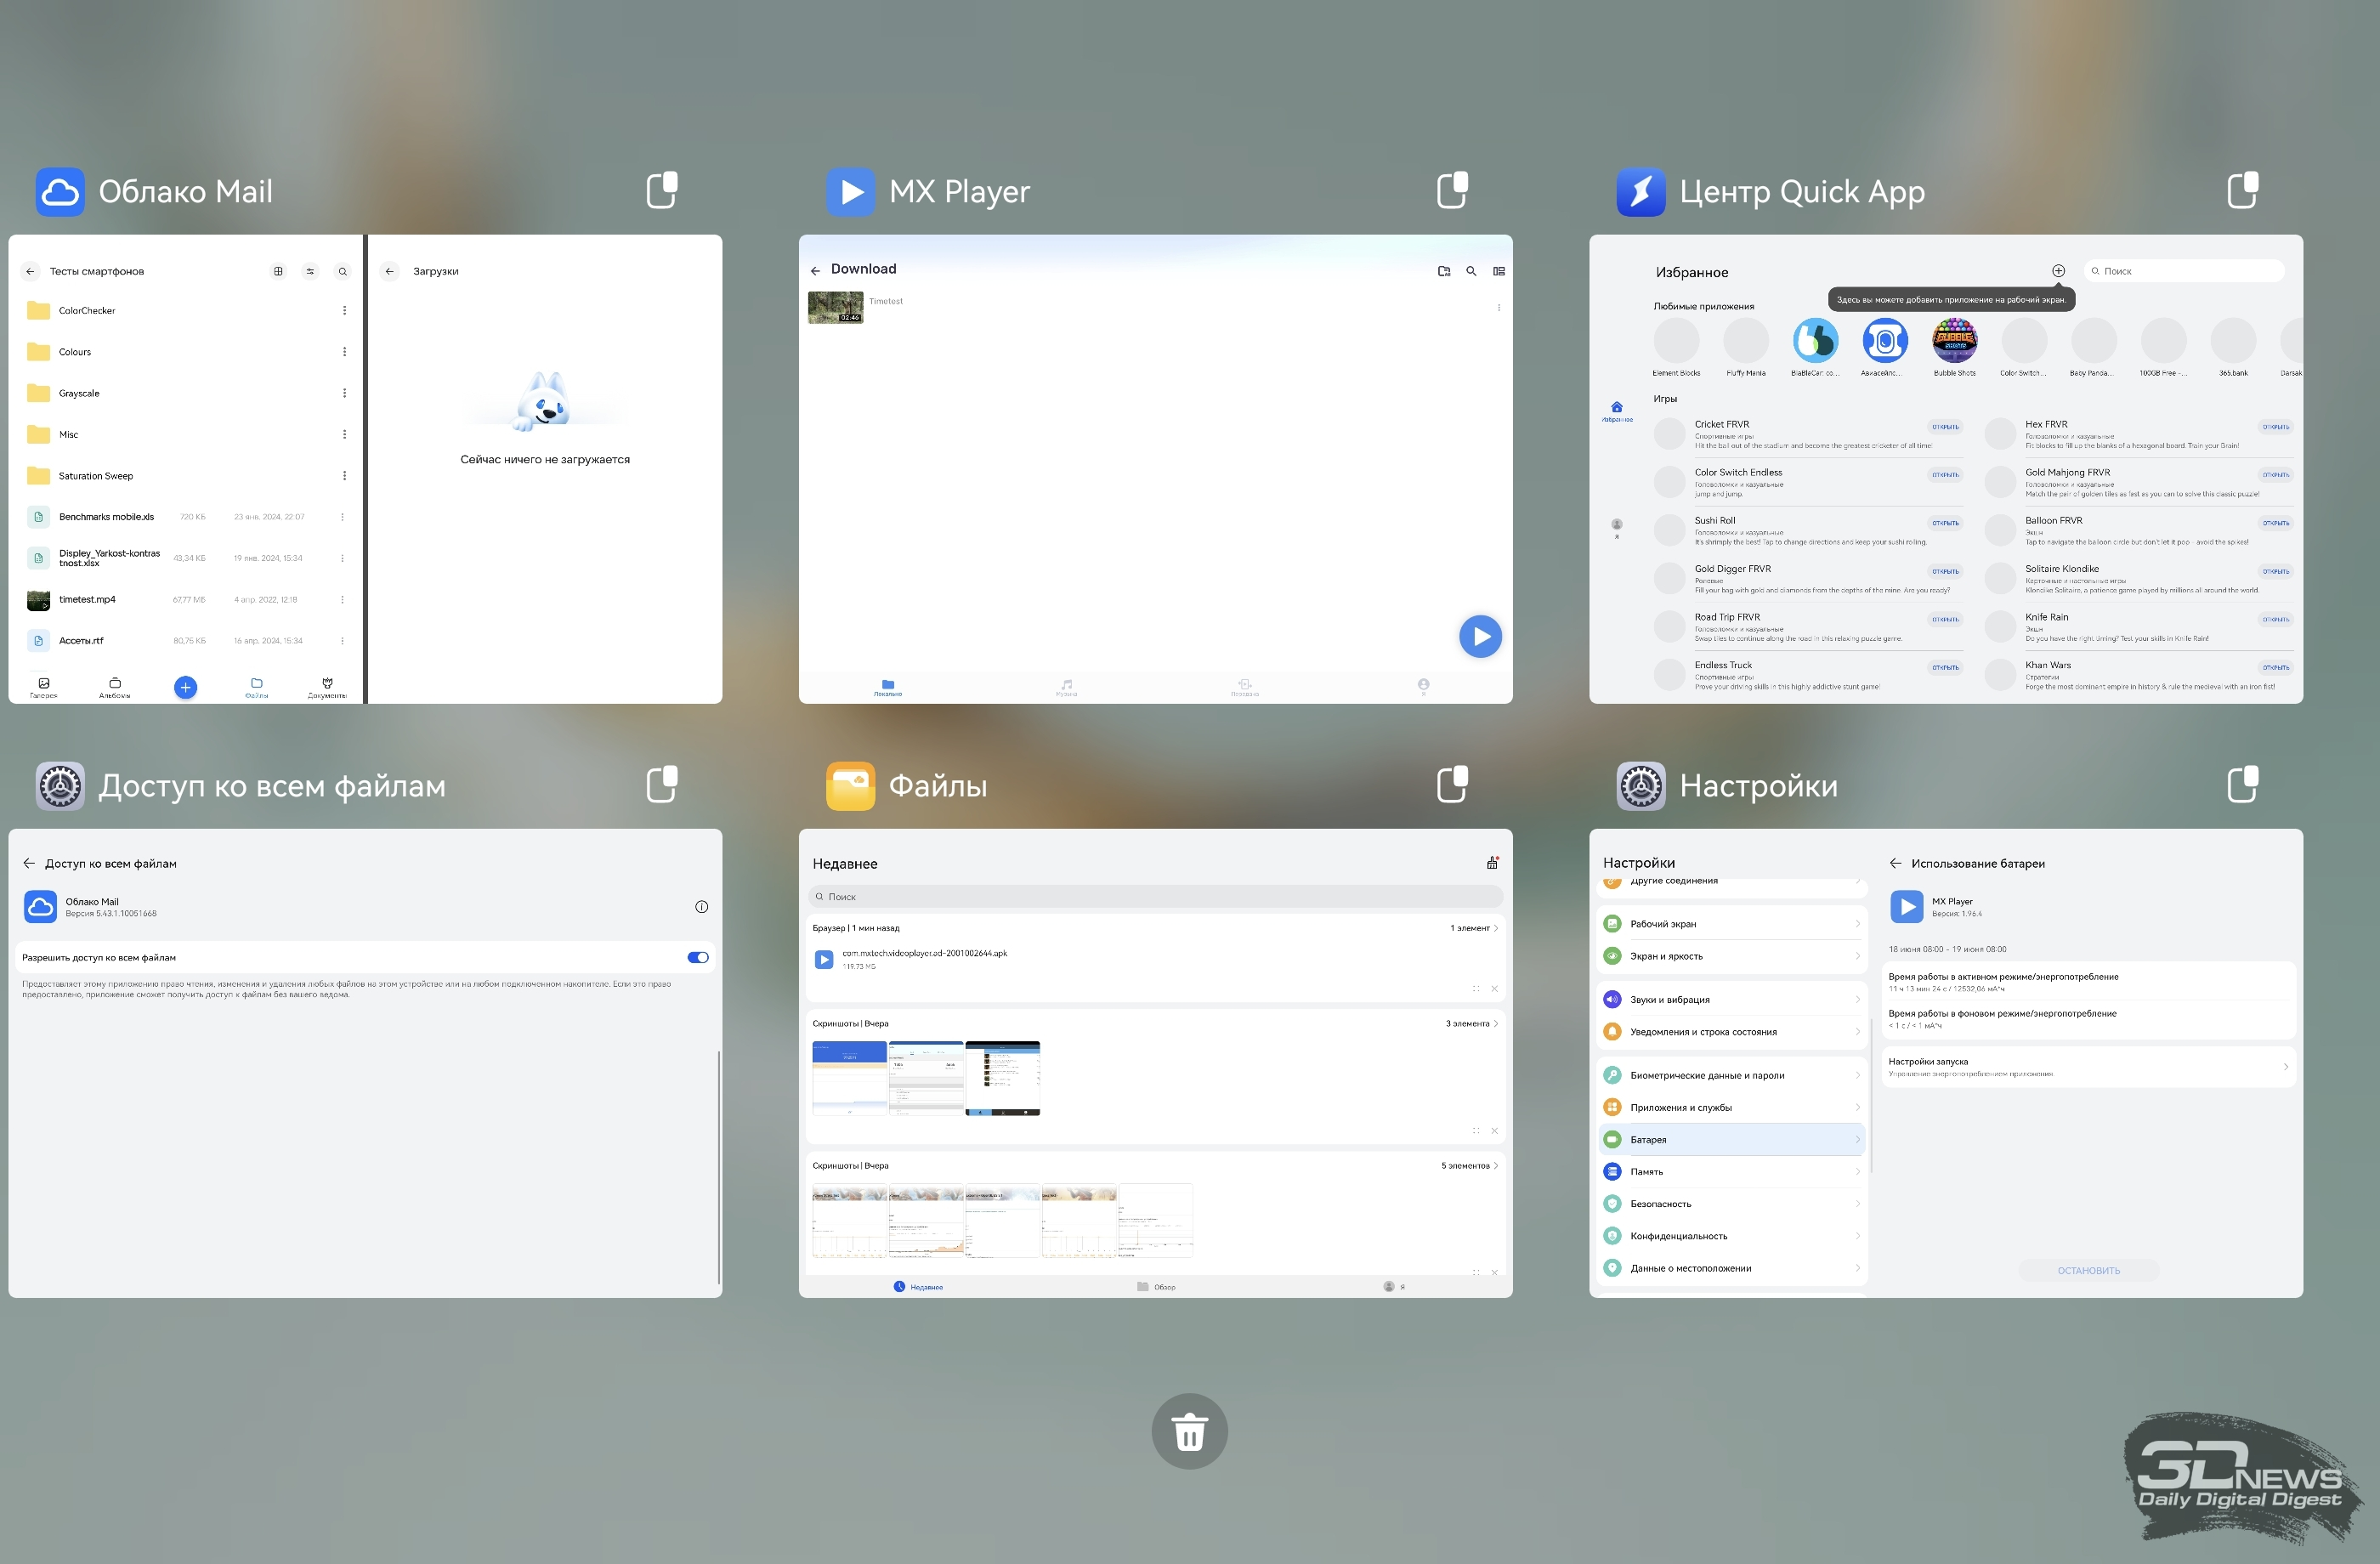
Task: Open Экран и яркость settings row
Action: (1731, 956)
